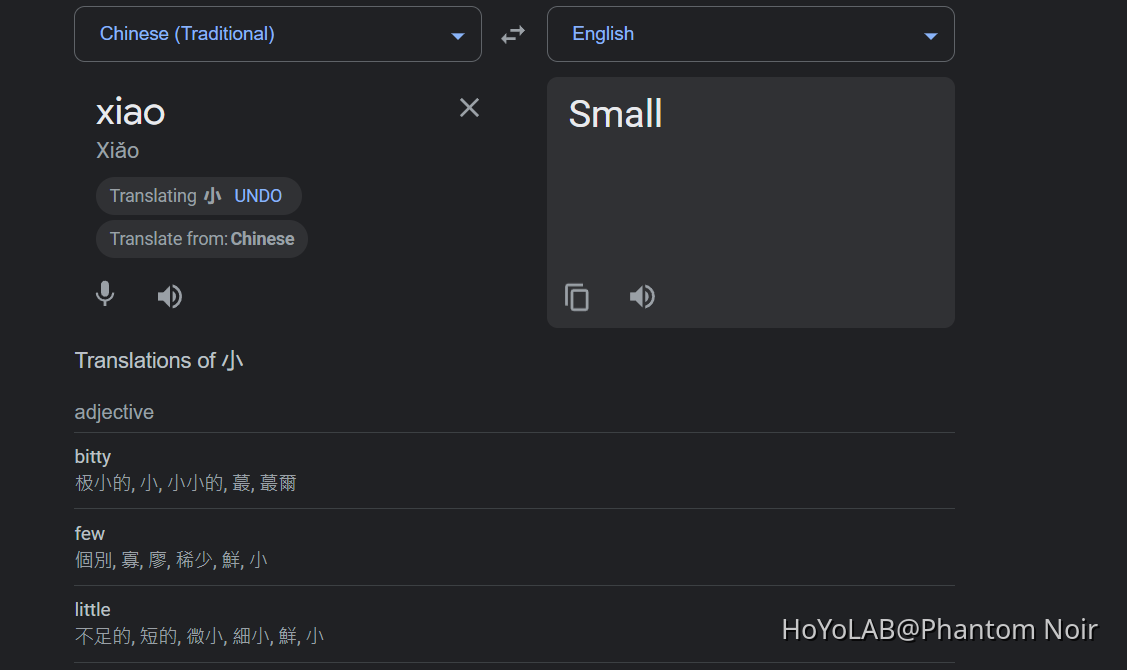The height and width of the screenshot is (670, 1127).
Task: Click UNDO to revert the translation
Action: pyautogui.click(x=258, y=196)
